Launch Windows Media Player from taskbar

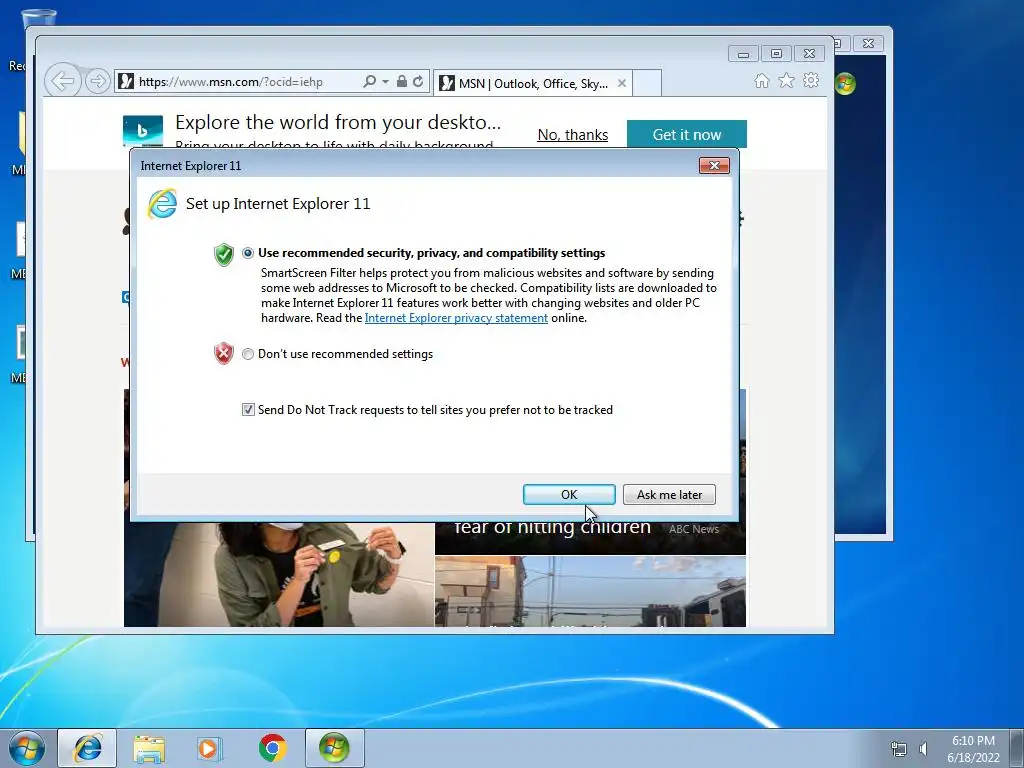[210, 748]
